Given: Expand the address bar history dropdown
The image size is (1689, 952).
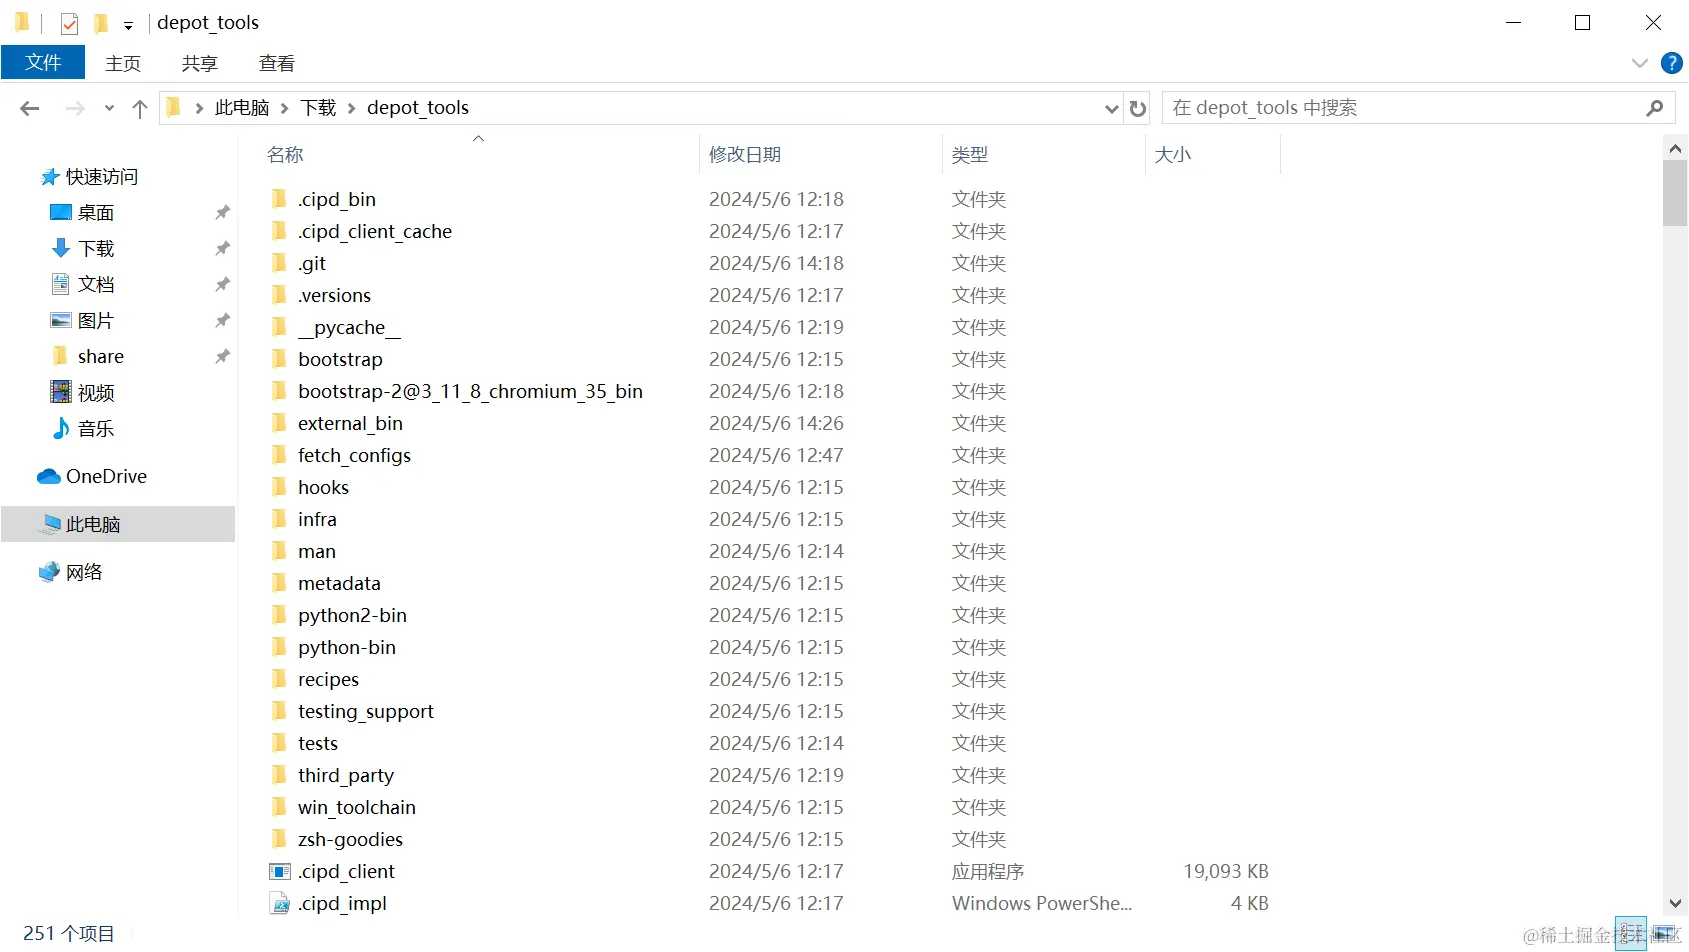Looking at the screenshot, I should pyautogui.click(x=1111, y=108).
